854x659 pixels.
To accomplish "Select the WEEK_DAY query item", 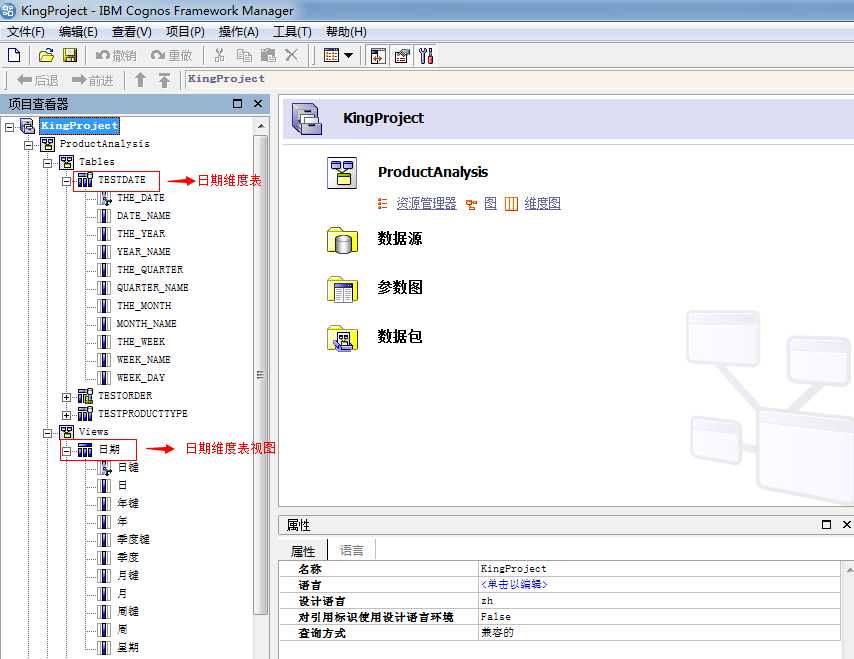I will (x=141, y=377).
